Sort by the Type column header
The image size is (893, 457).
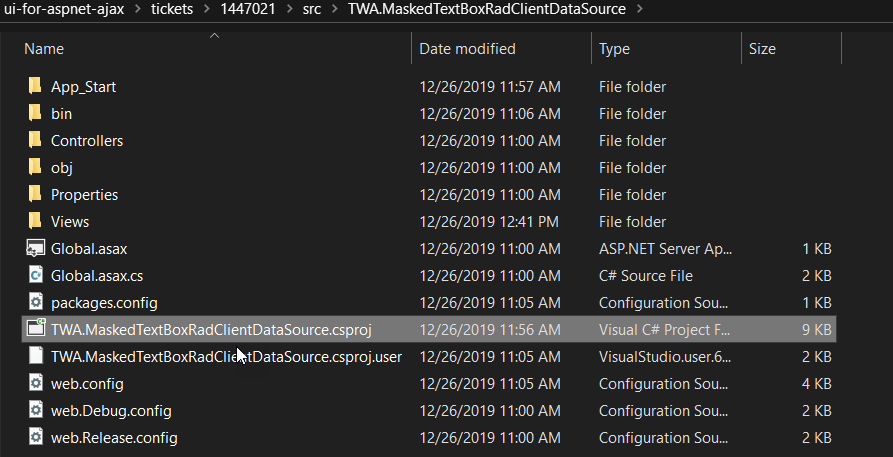click(614, 48)
